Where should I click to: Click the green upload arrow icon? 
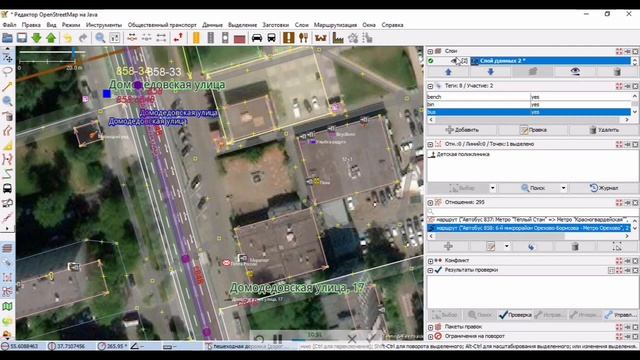click(x=51, y=38)
